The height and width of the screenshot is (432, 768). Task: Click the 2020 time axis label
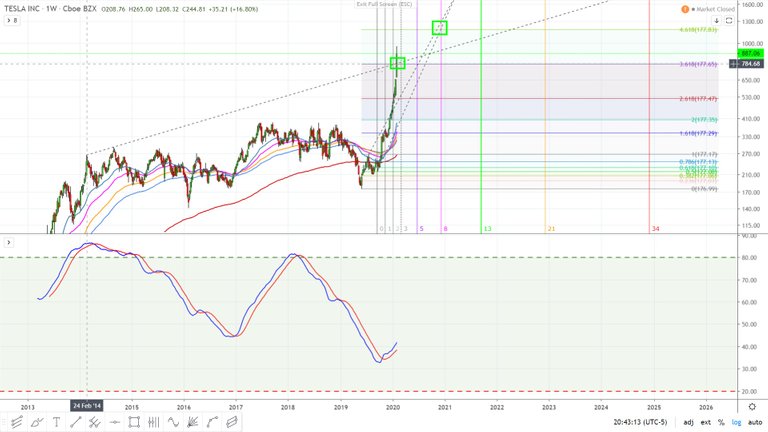click(393, 407)
